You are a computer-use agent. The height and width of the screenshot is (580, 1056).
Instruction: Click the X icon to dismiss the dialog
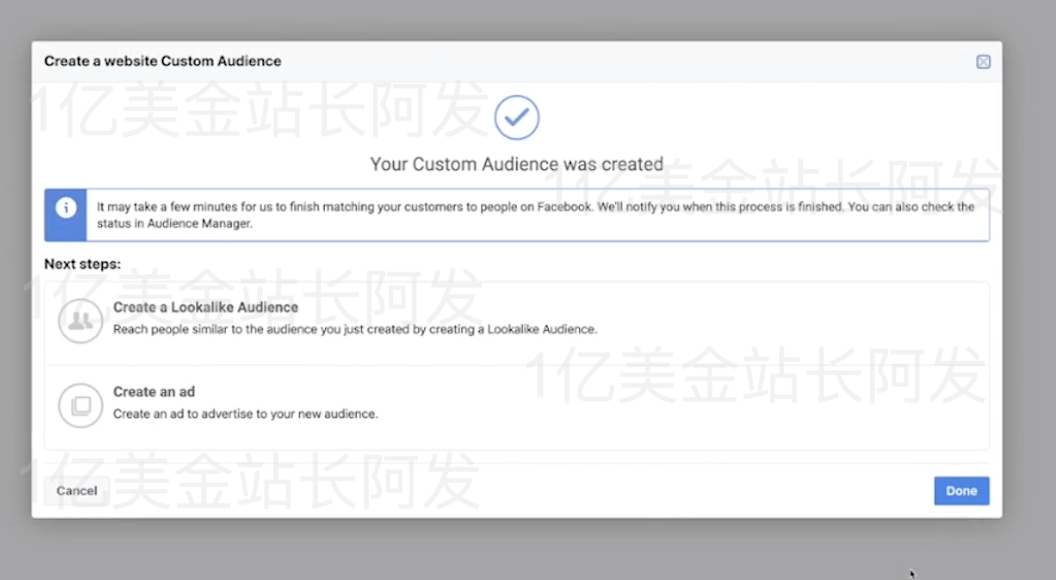click(x=983, y=61)
